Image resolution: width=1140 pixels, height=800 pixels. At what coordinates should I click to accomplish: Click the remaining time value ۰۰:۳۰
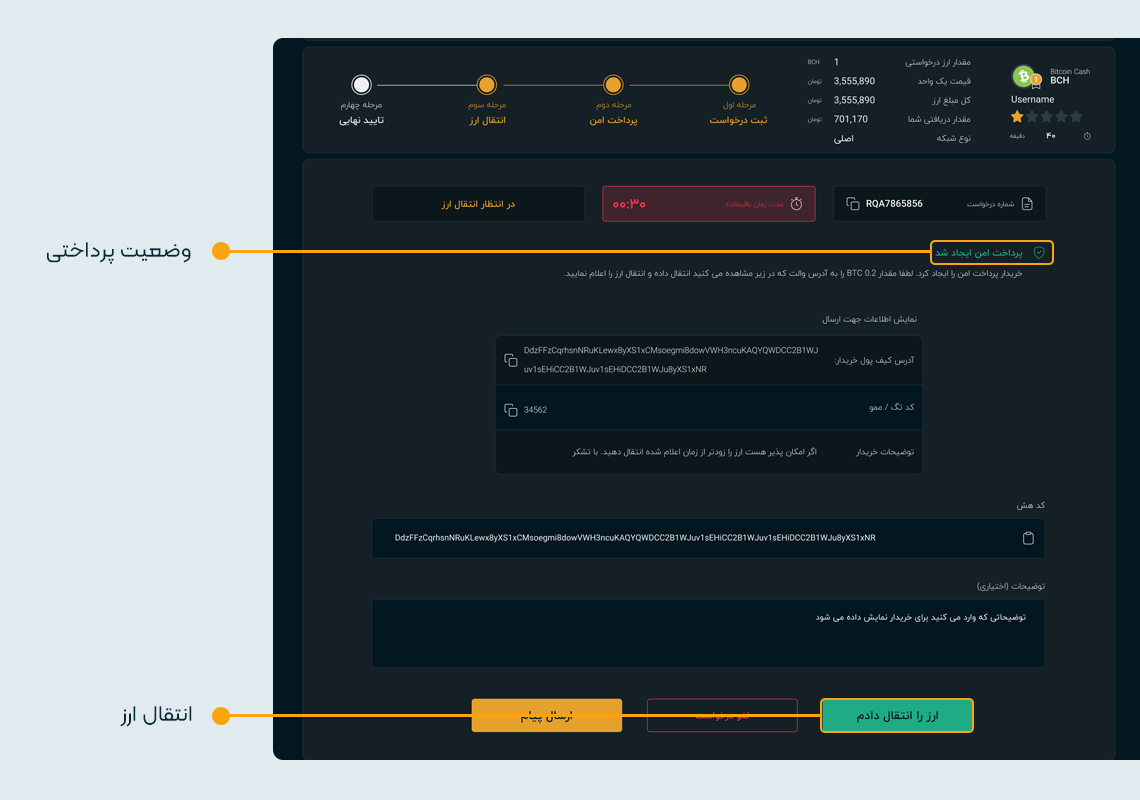tap(629, 204)
